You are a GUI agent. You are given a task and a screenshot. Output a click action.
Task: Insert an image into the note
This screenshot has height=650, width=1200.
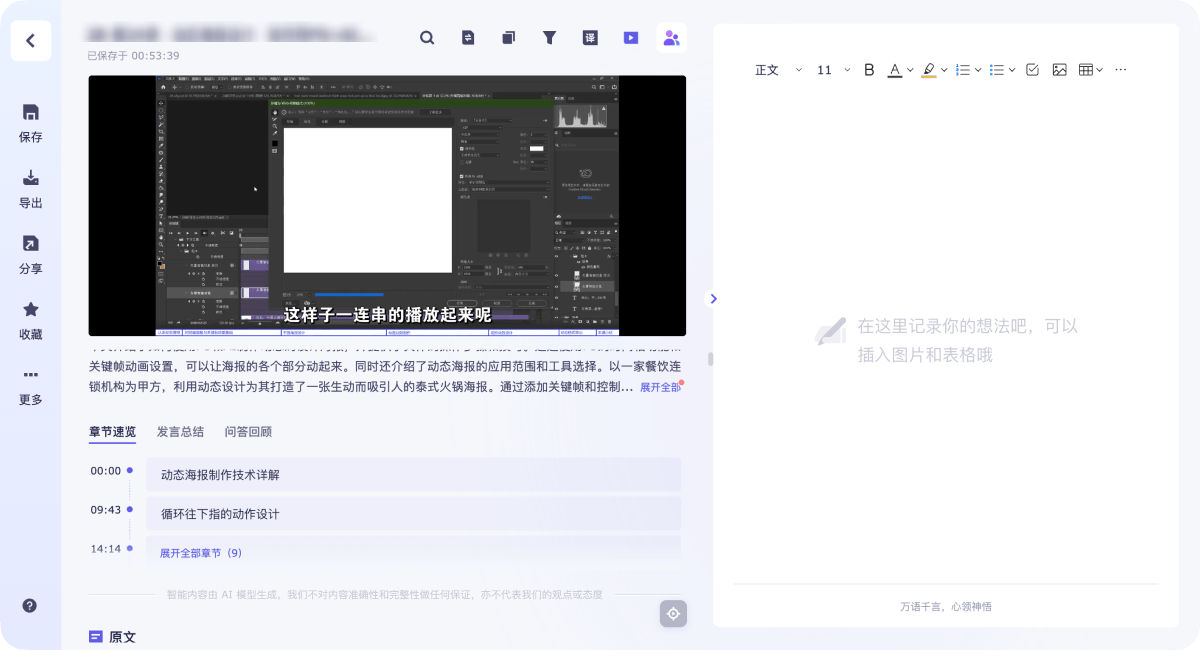(1060, 70)
